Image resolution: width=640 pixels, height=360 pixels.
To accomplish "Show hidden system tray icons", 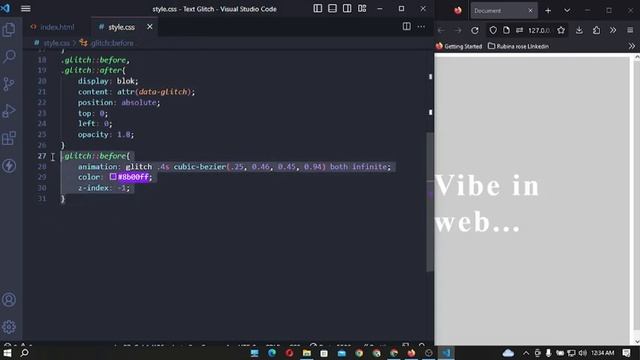I will point(526,353).
